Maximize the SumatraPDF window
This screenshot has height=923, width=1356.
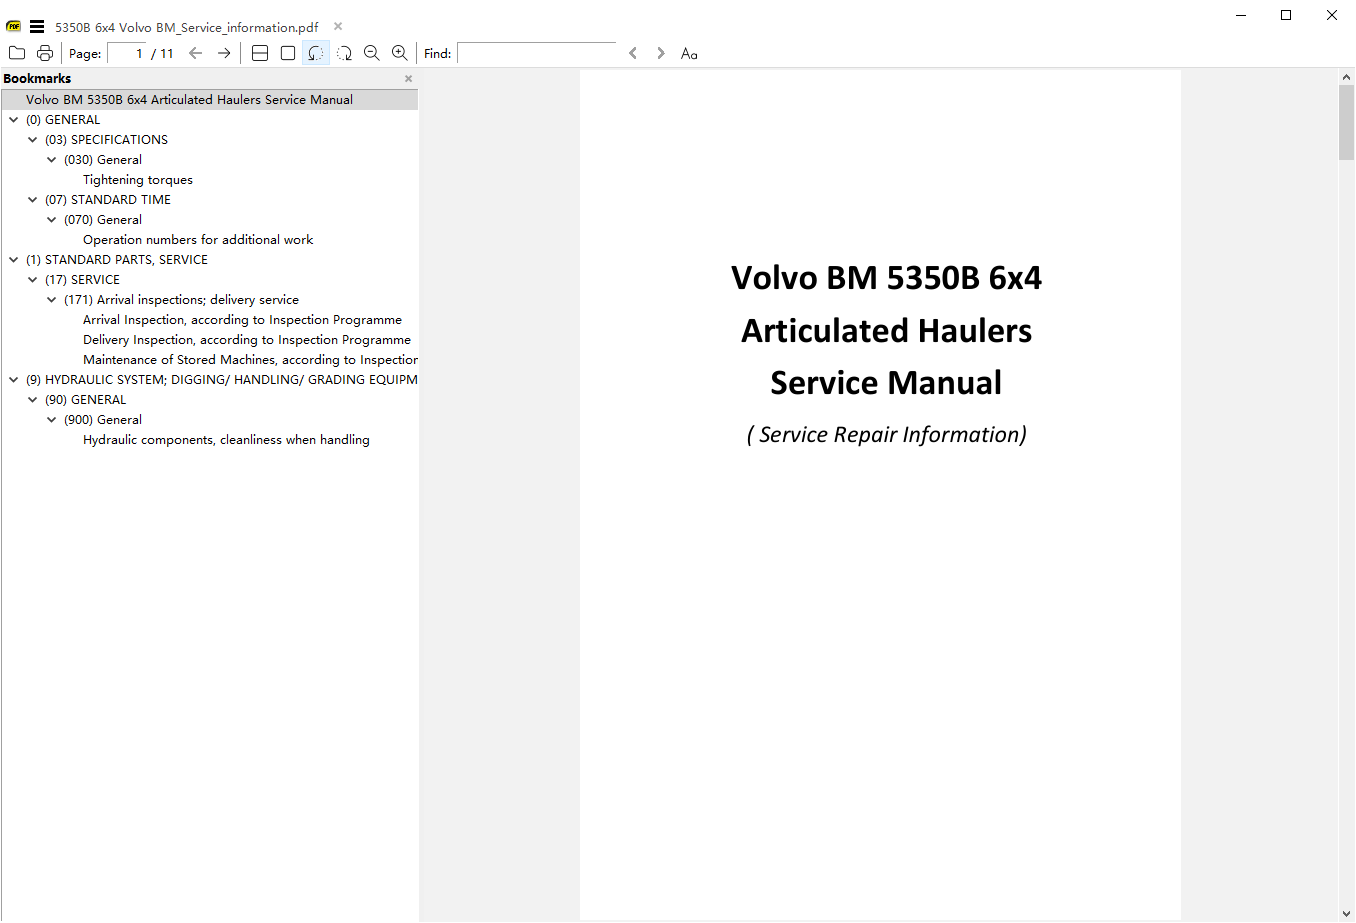pyautogui.click(x=1286, y=15)
